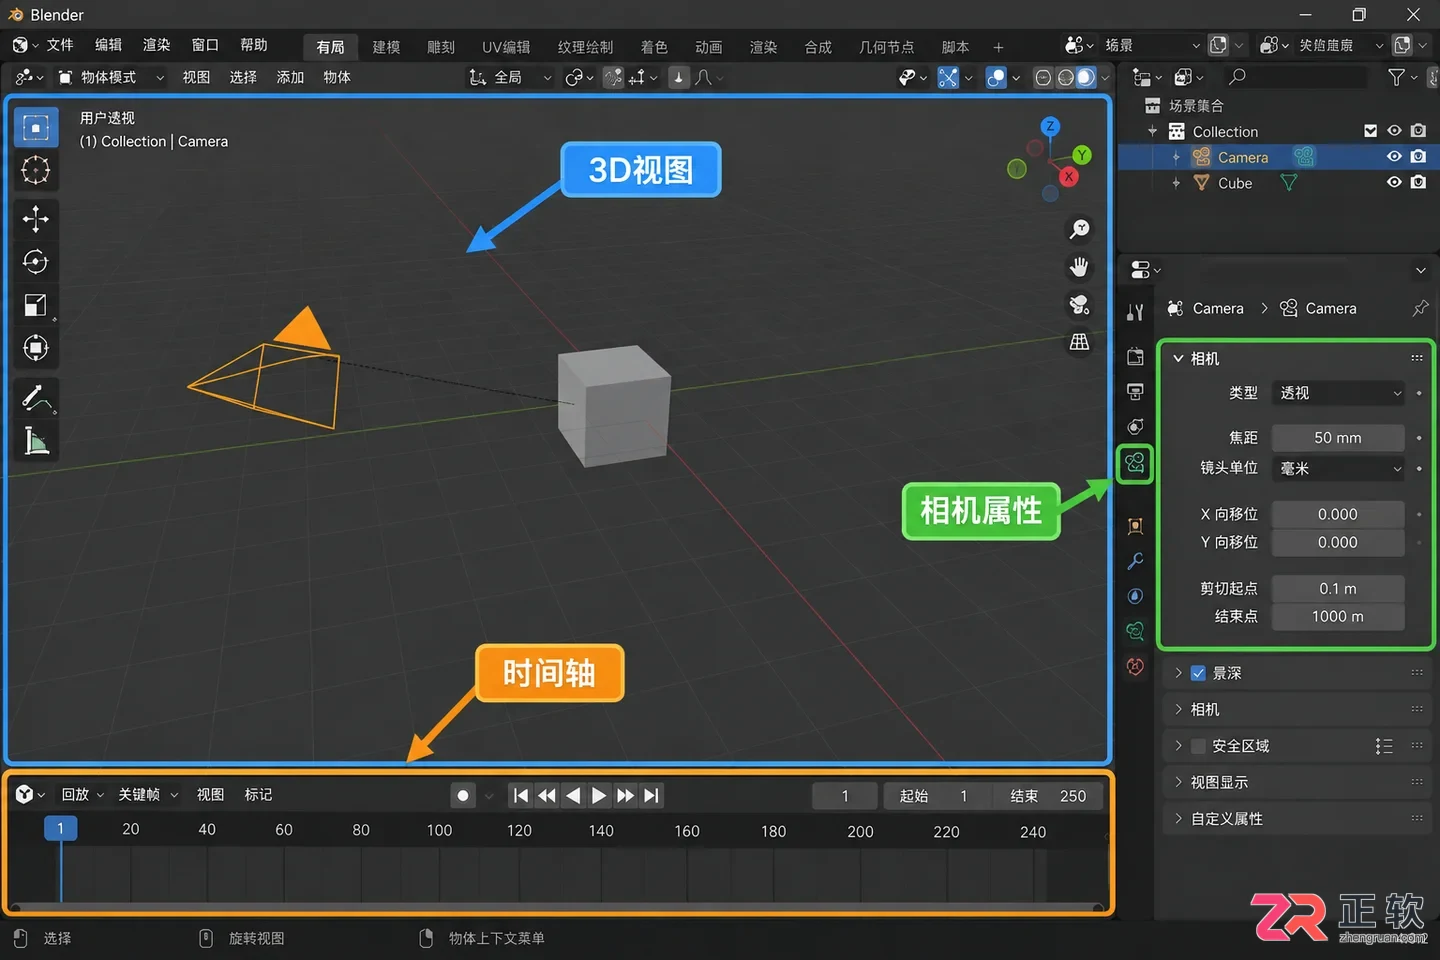Open the 添加 menu in viewport header
The image size is (1440, 960).
point(290,77)
